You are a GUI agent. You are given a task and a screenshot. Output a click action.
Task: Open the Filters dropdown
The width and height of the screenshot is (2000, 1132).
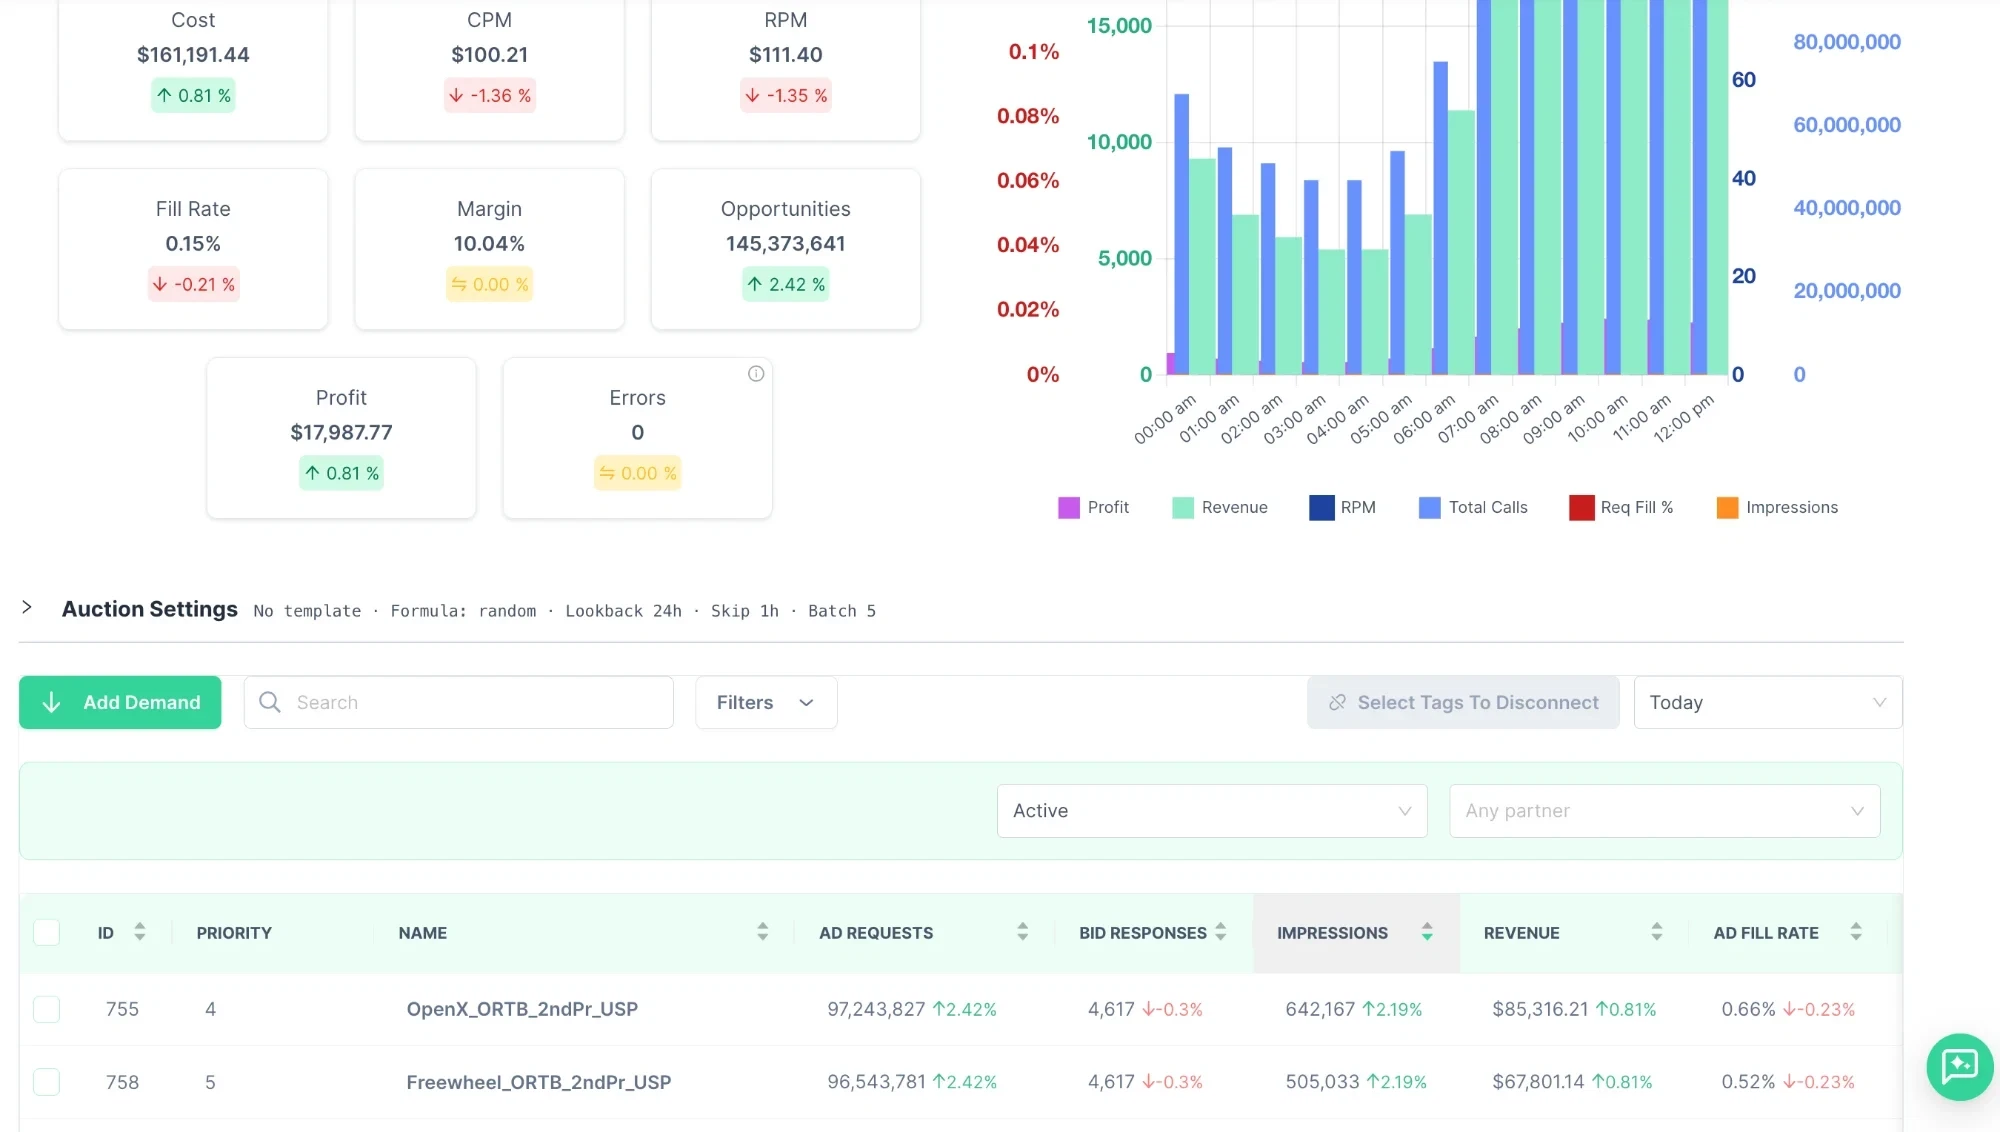pyautogui.click(x=766, y=703)
